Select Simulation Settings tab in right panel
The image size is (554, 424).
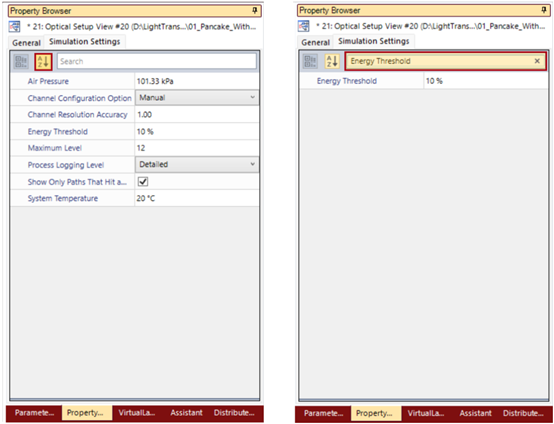tap(373, 41)
